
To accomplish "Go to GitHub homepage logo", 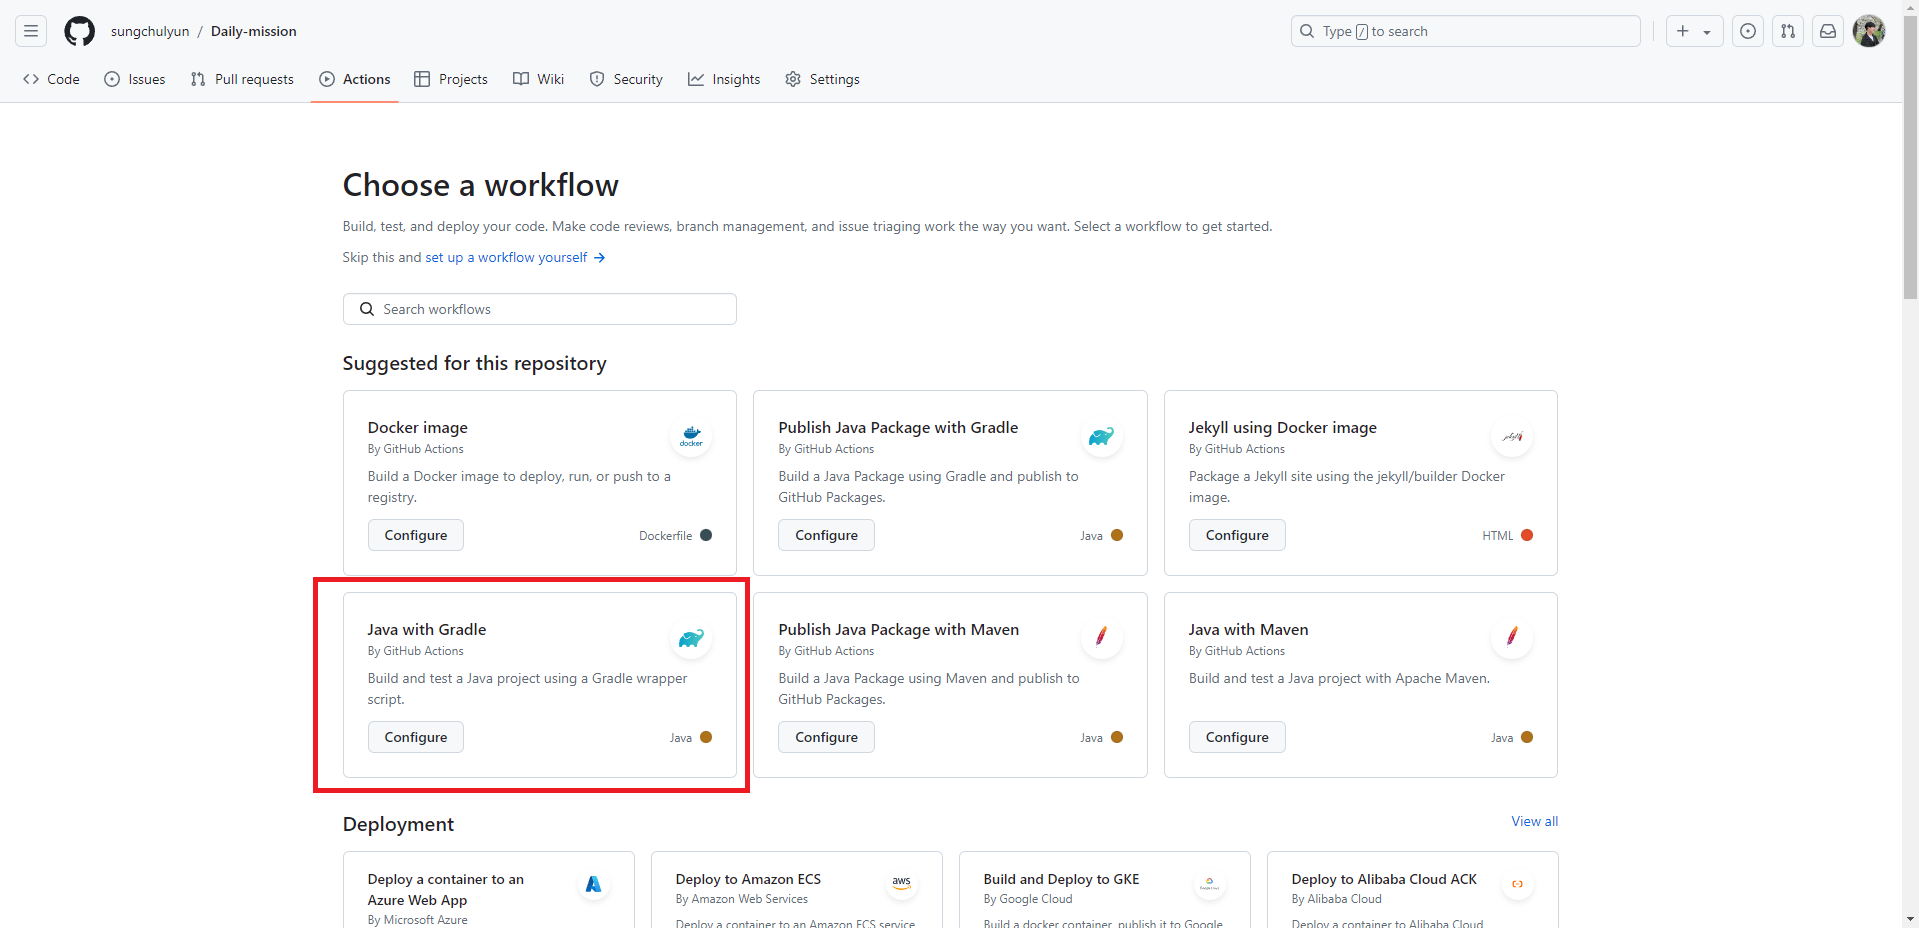I will click(x=80, y=31).
